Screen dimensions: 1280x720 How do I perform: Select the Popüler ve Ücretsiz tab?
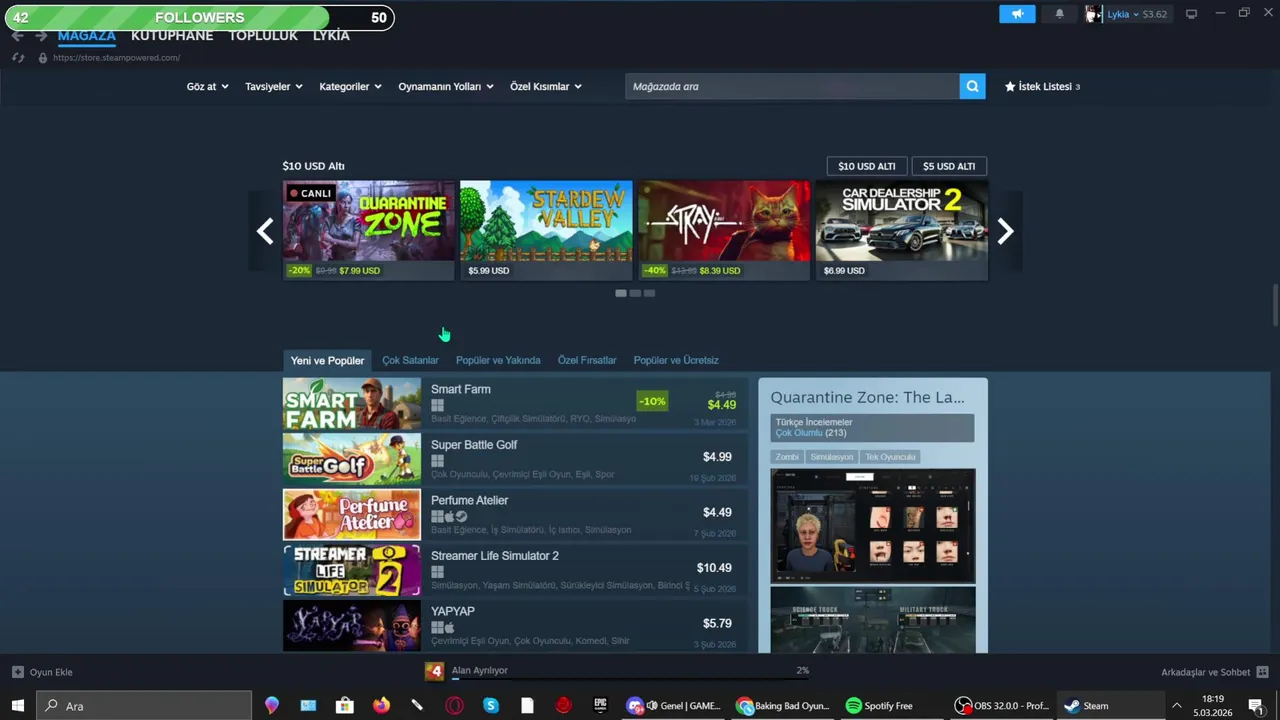[x=676, y=360]
